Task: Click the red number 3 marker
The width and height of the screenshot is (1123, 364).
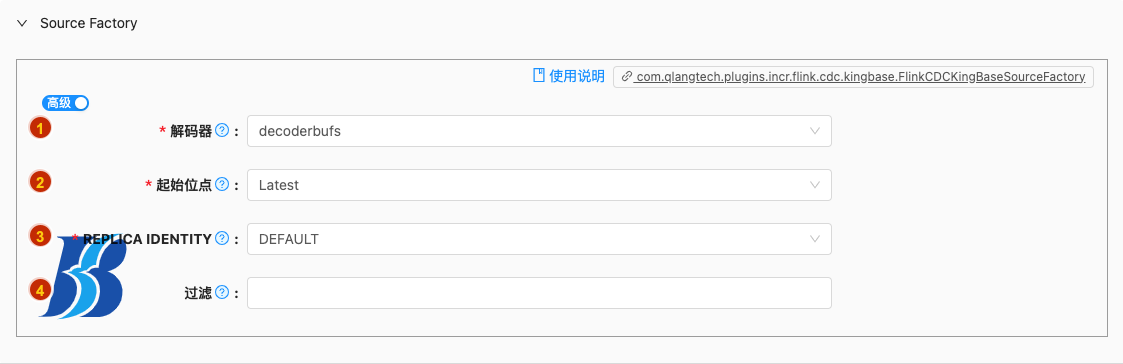Action: click(40, 236)
